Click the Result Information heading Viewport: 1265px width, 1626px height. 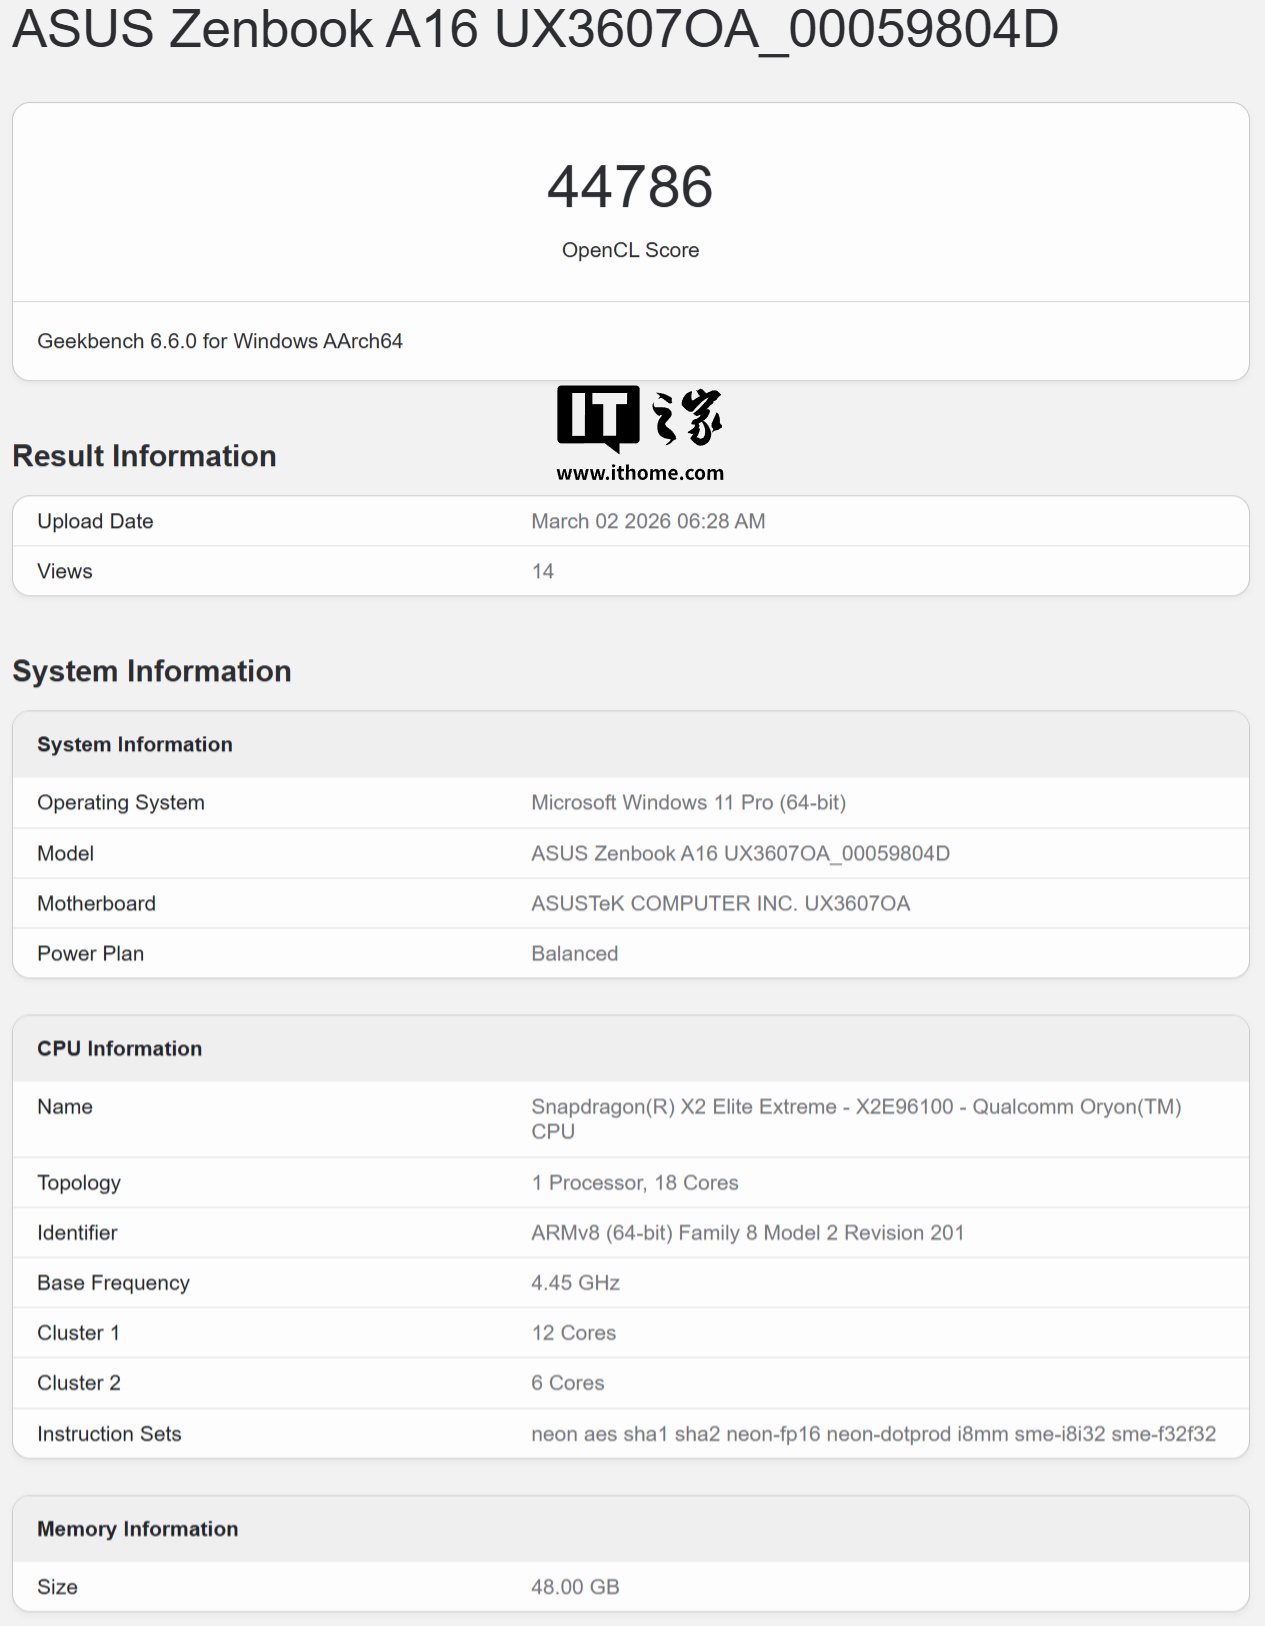[x=144, y=456]
